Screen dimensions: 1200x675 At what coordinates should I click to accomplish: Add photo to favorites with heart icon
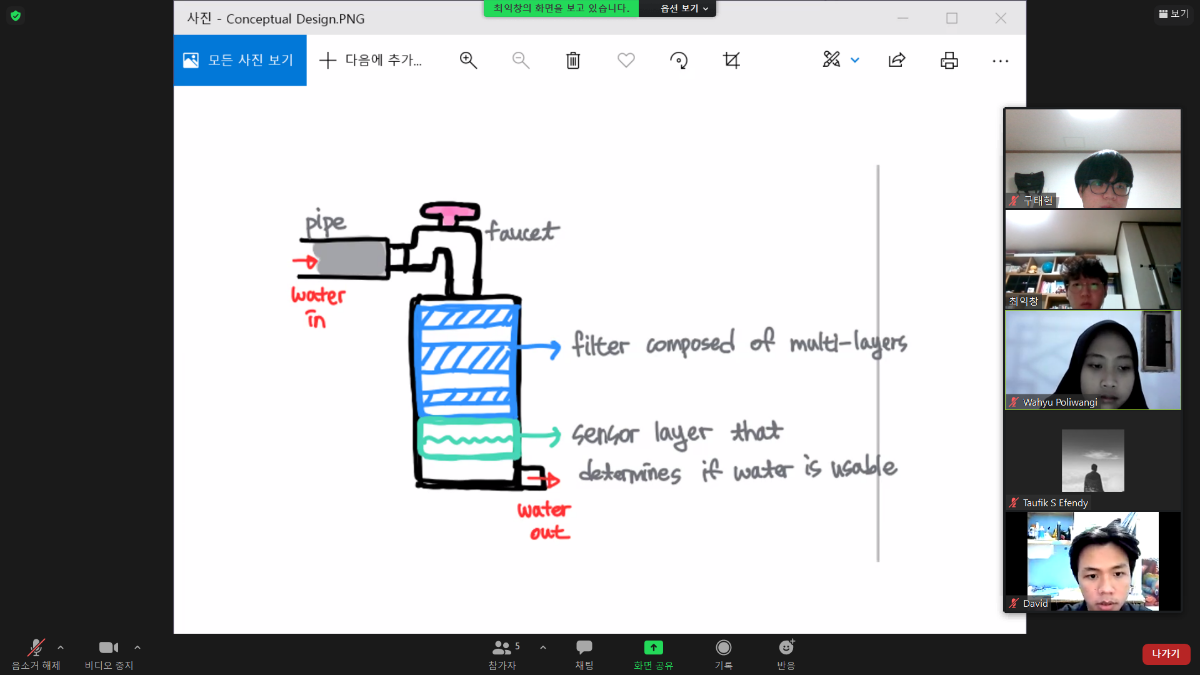(626, 60)
